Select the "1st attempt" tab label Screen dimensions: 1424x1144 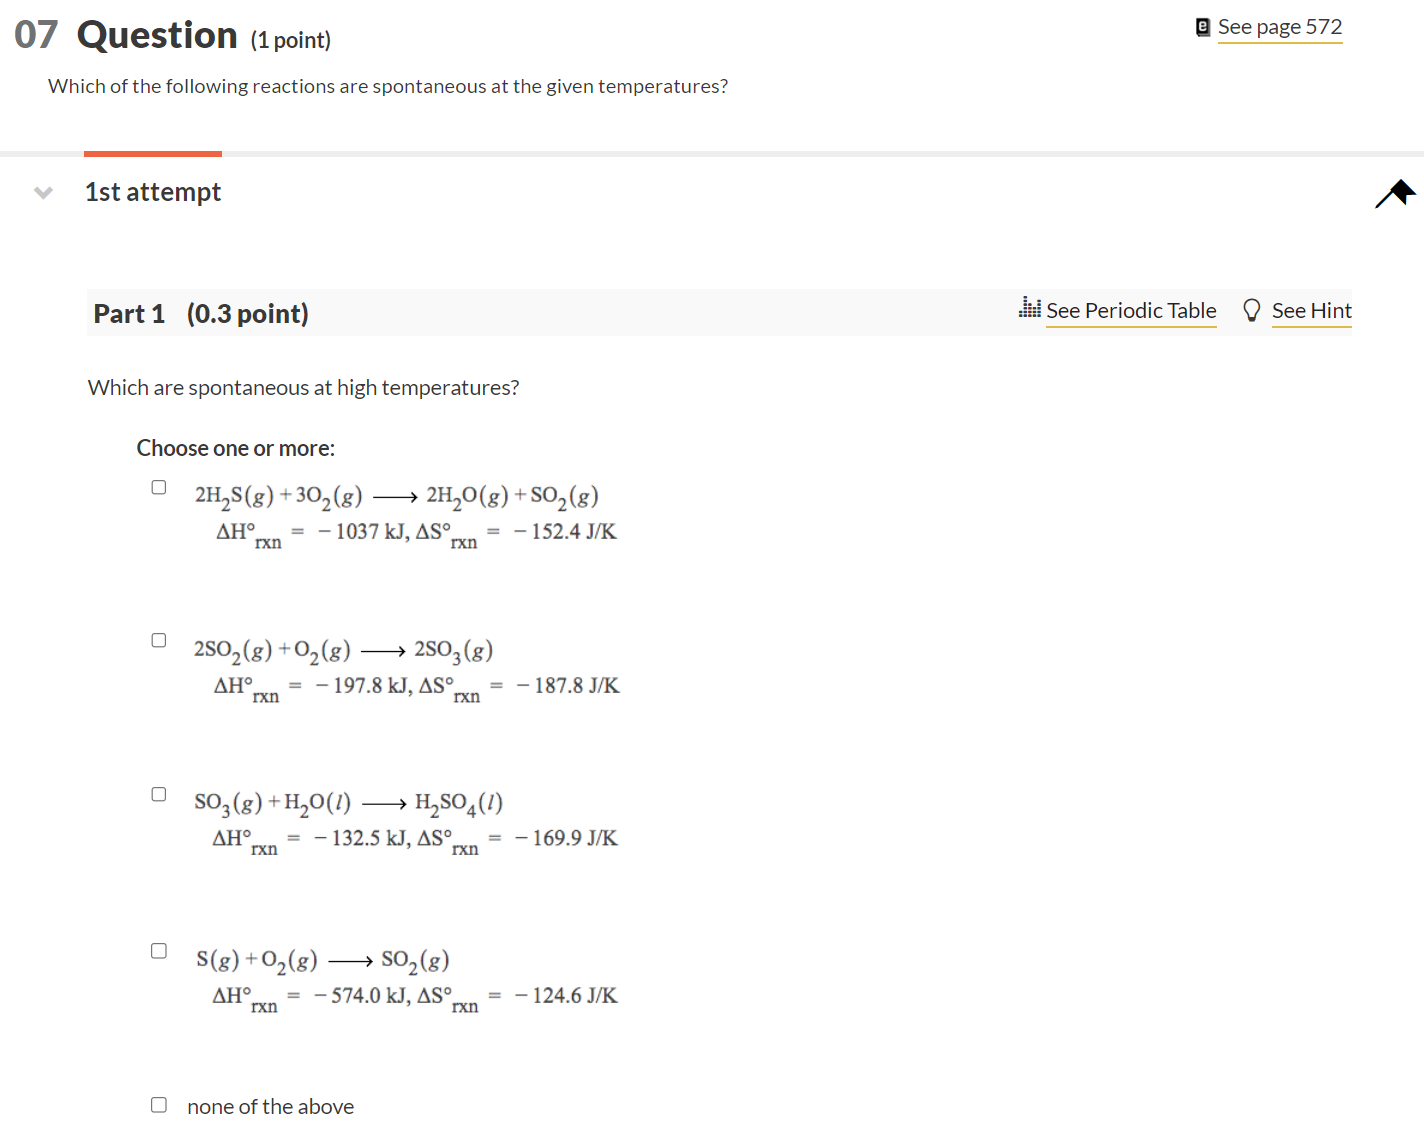pos(152,192)
